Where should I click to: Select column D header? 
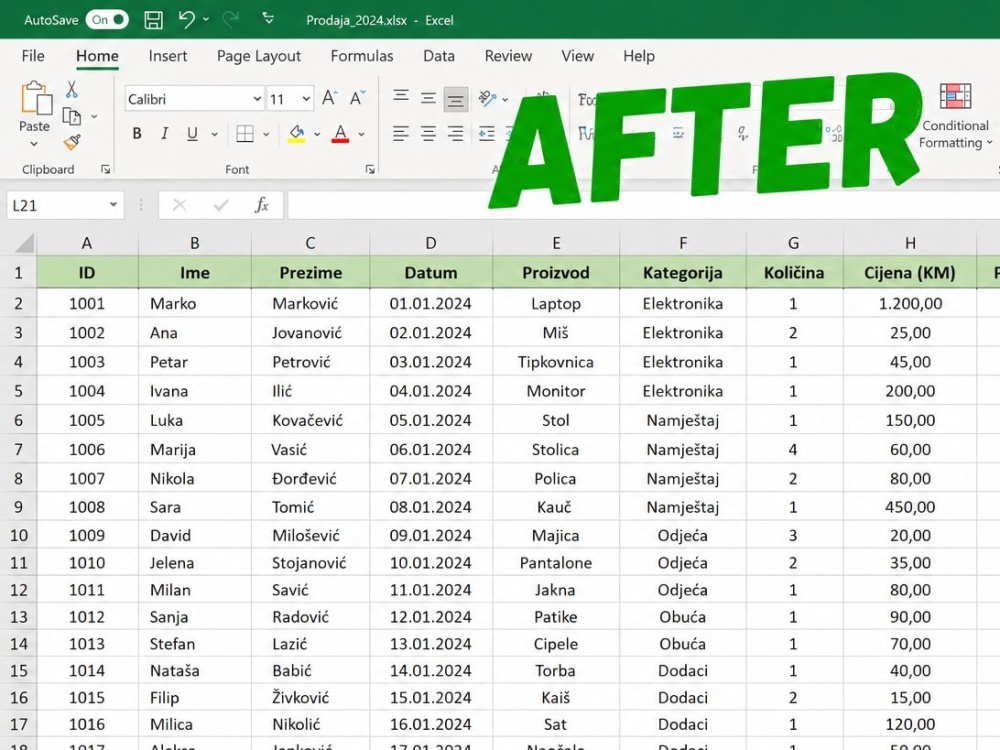(x=431, y=243)
